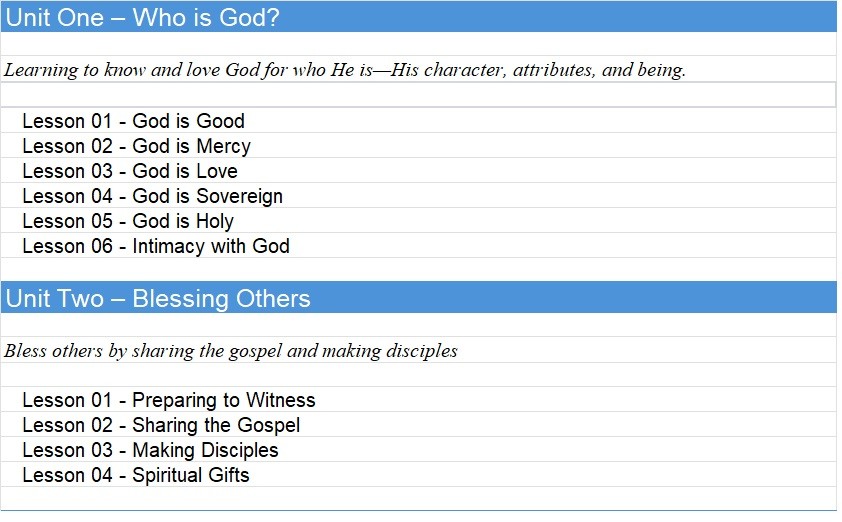Click blank row directly beneath Unit One header
This screenshot has width=842, height=522.
click(x=418, y=44)
